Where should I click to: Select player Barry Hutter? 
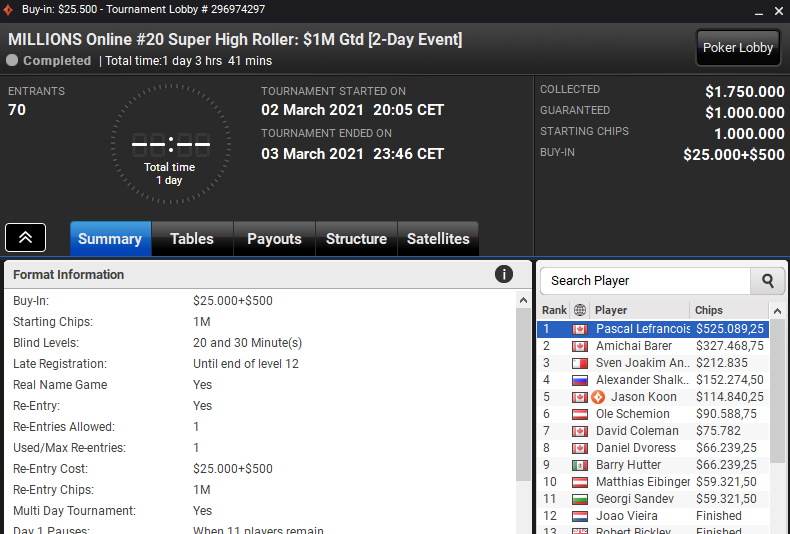653,465
